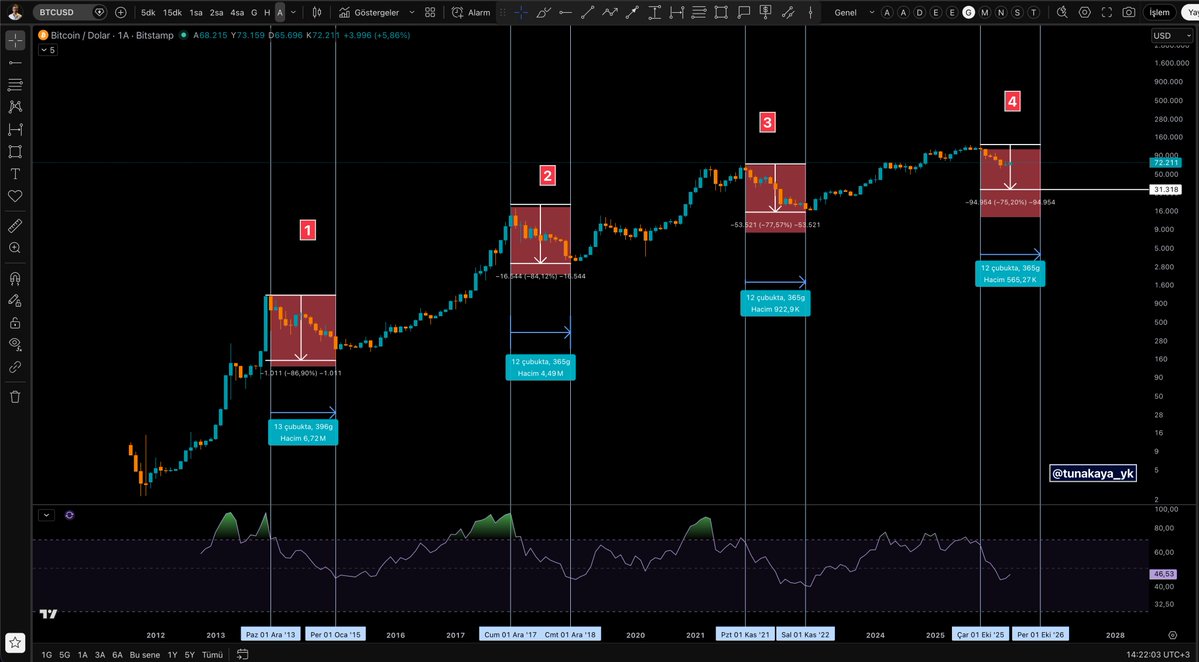Collapse the RSI pane legend chevron
The image size is (1199, 662).
point(47,515)
